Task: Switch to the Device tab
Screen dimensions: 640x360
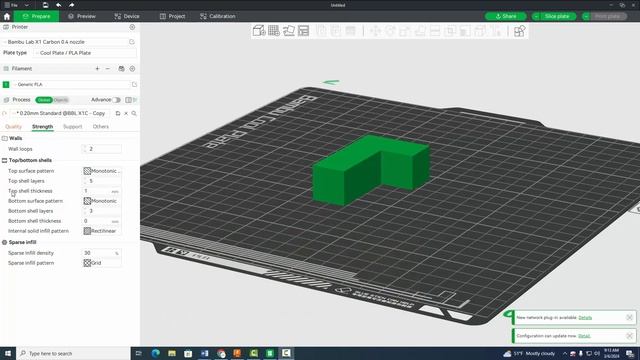Action: pyautogui.click(x=127, y=16)
